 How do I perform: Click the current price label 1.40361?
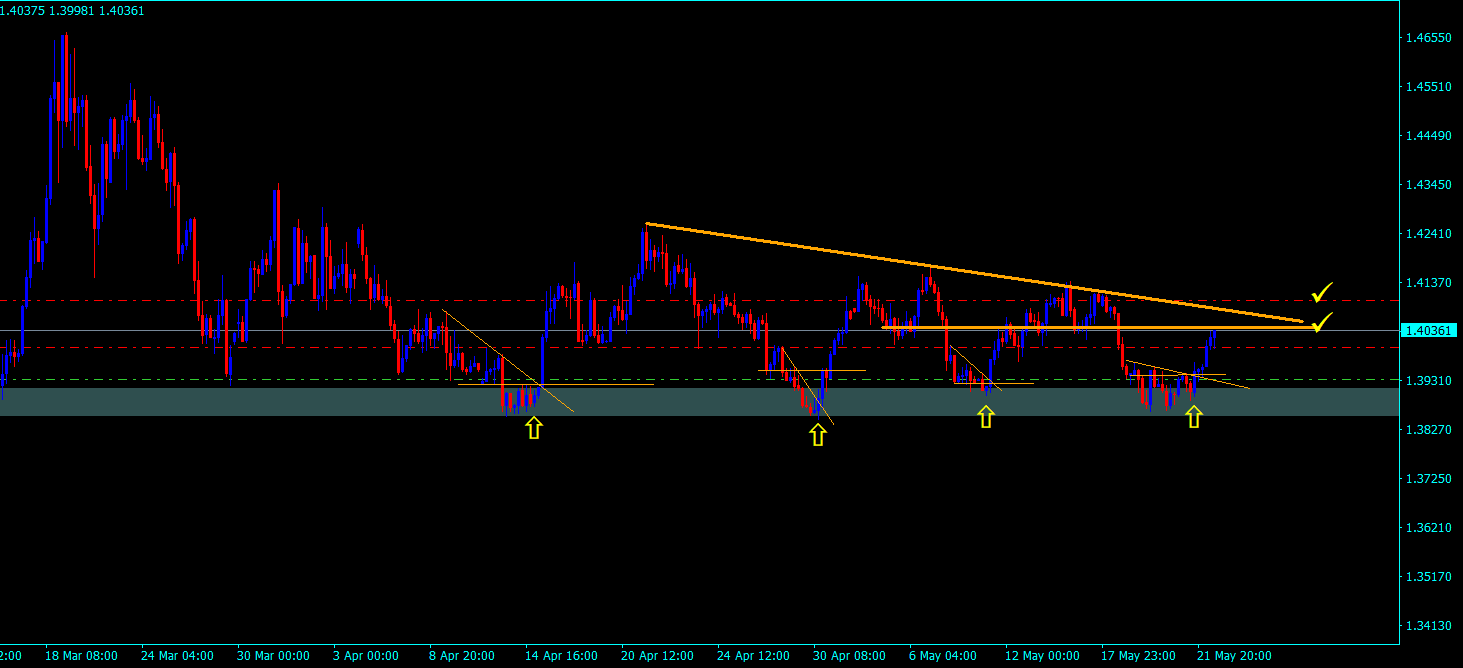[1430, 330]
